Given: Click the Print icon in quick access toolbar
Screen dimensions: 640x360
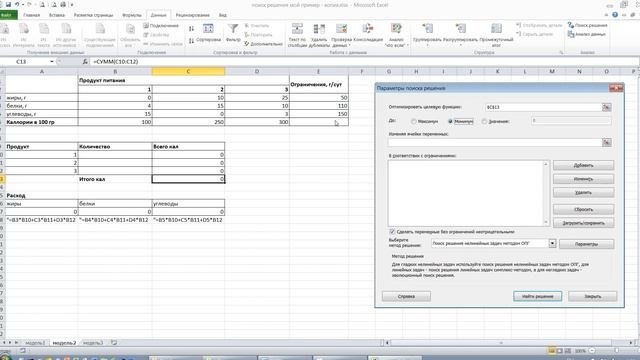Looking at the screenshot, I should (x=63, y=4).
